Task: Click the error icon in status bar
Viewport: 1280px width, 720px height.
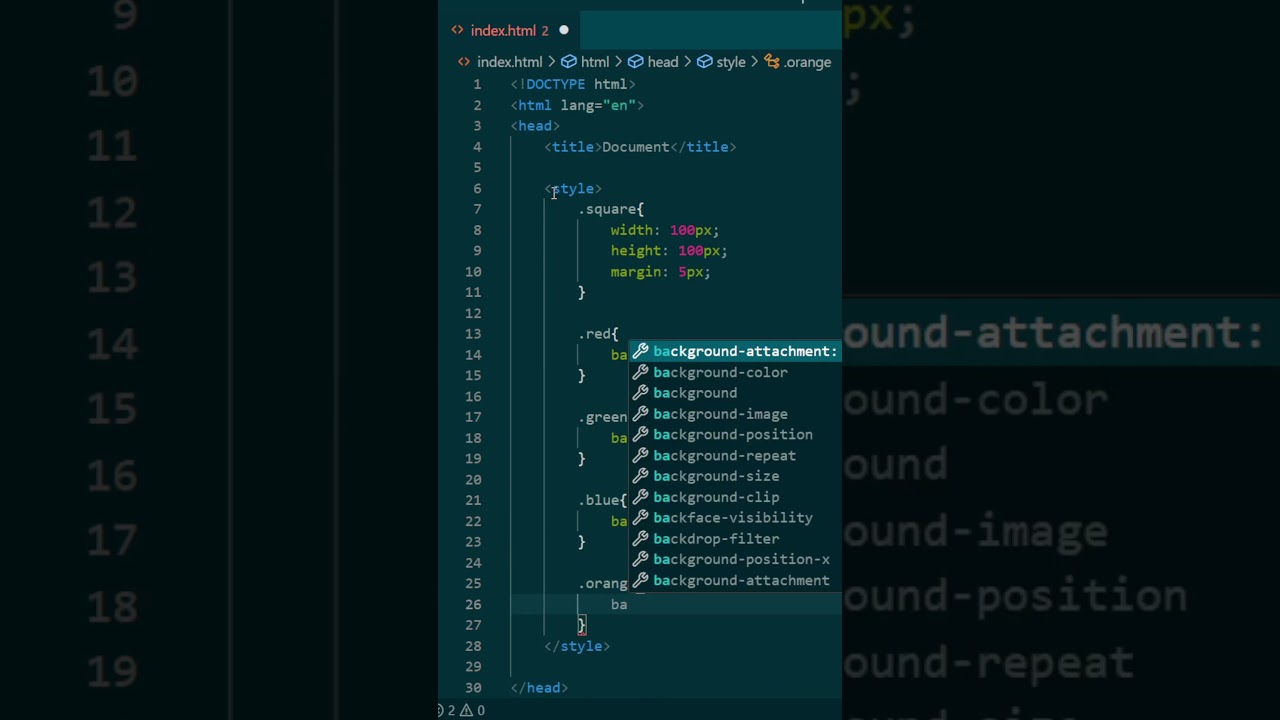Action: (x=440, y=710)
